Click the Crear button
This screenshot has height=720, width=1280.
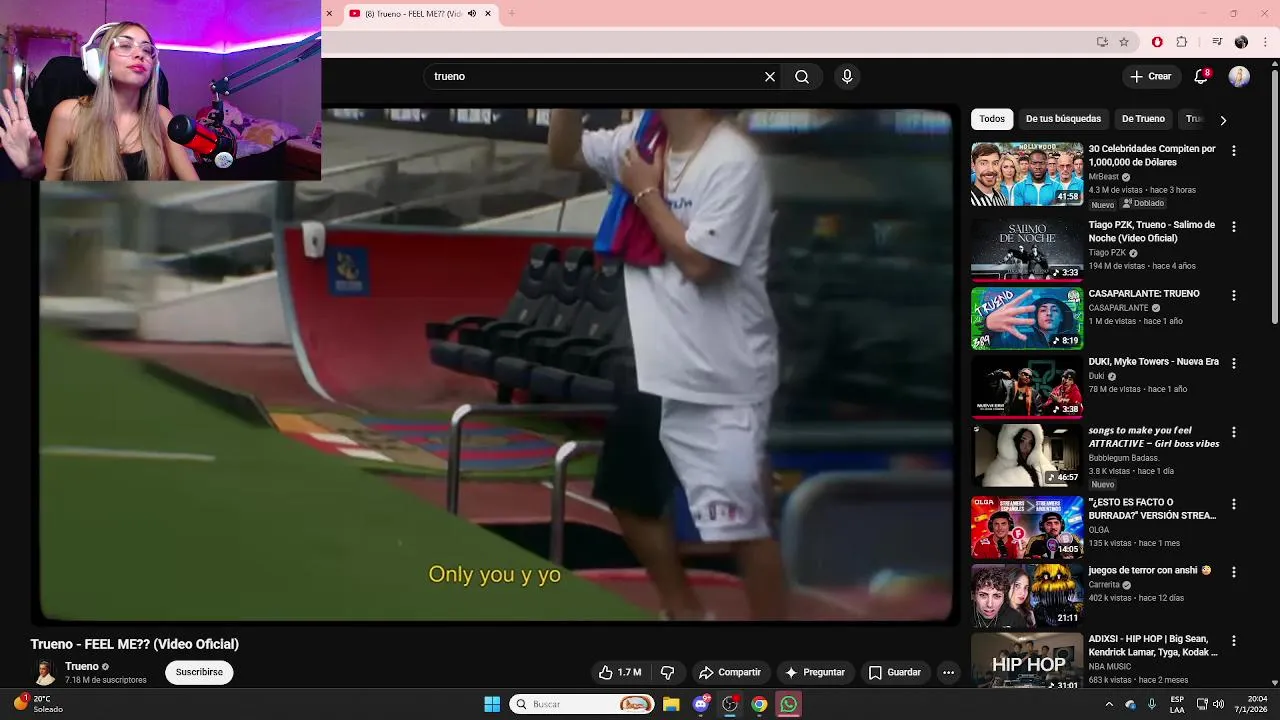[x=1150, y=76]
